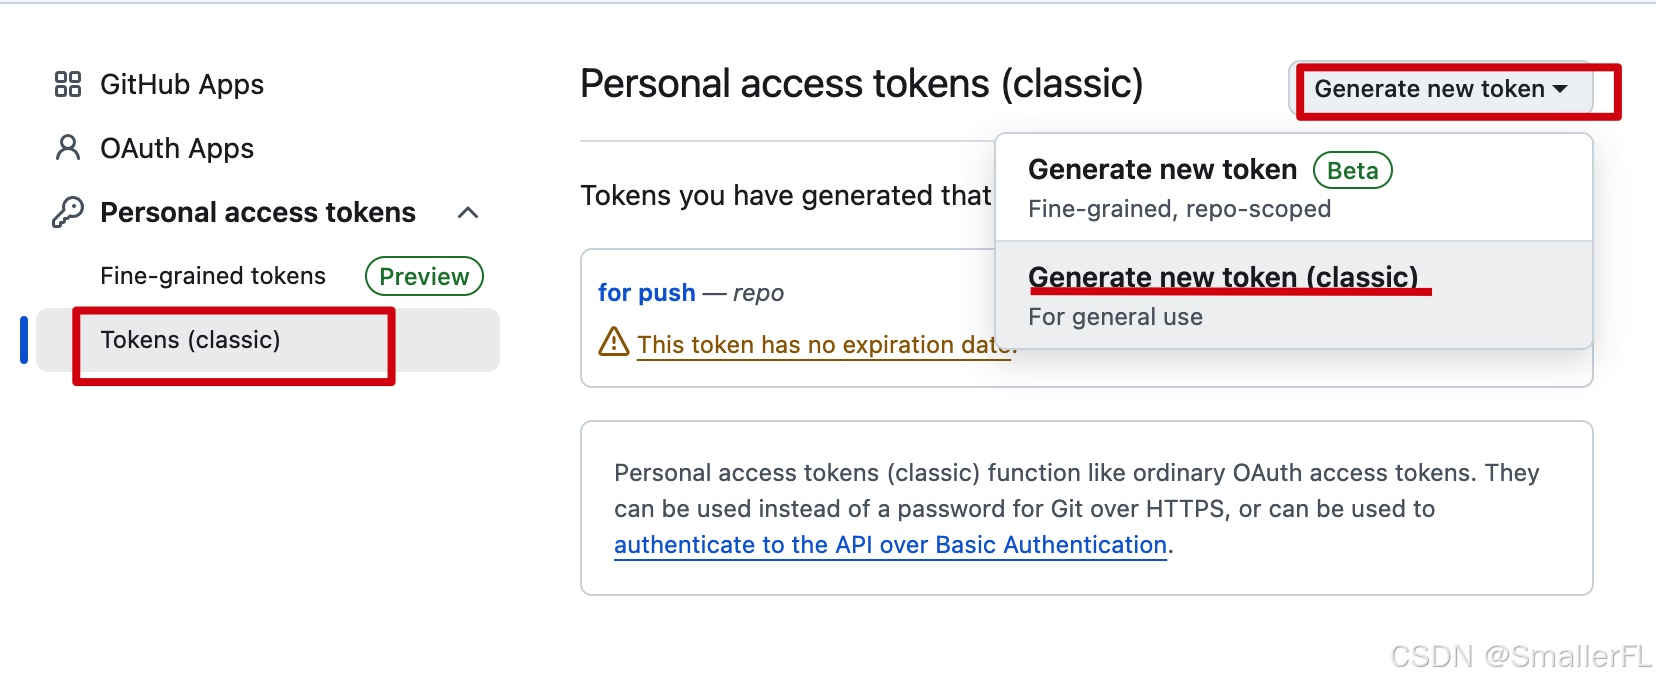Choose Generate new token Beta fine-grained option

[x=1162, y=170]
